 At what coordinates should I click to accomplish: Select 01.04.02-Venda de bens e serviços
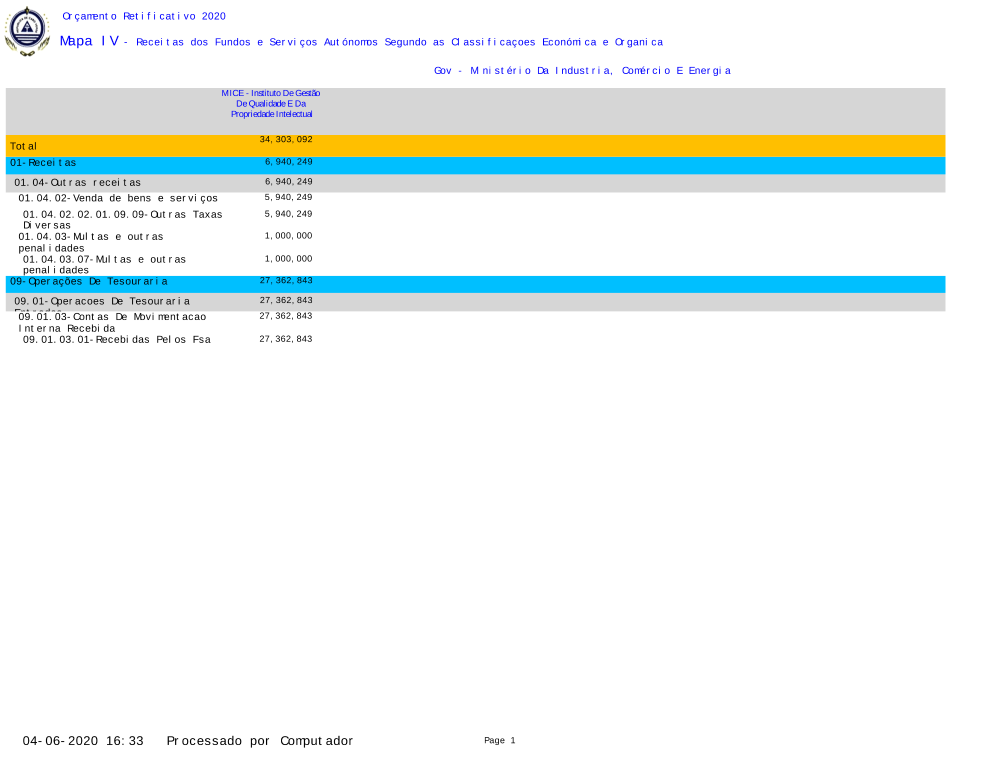point(118,198)
